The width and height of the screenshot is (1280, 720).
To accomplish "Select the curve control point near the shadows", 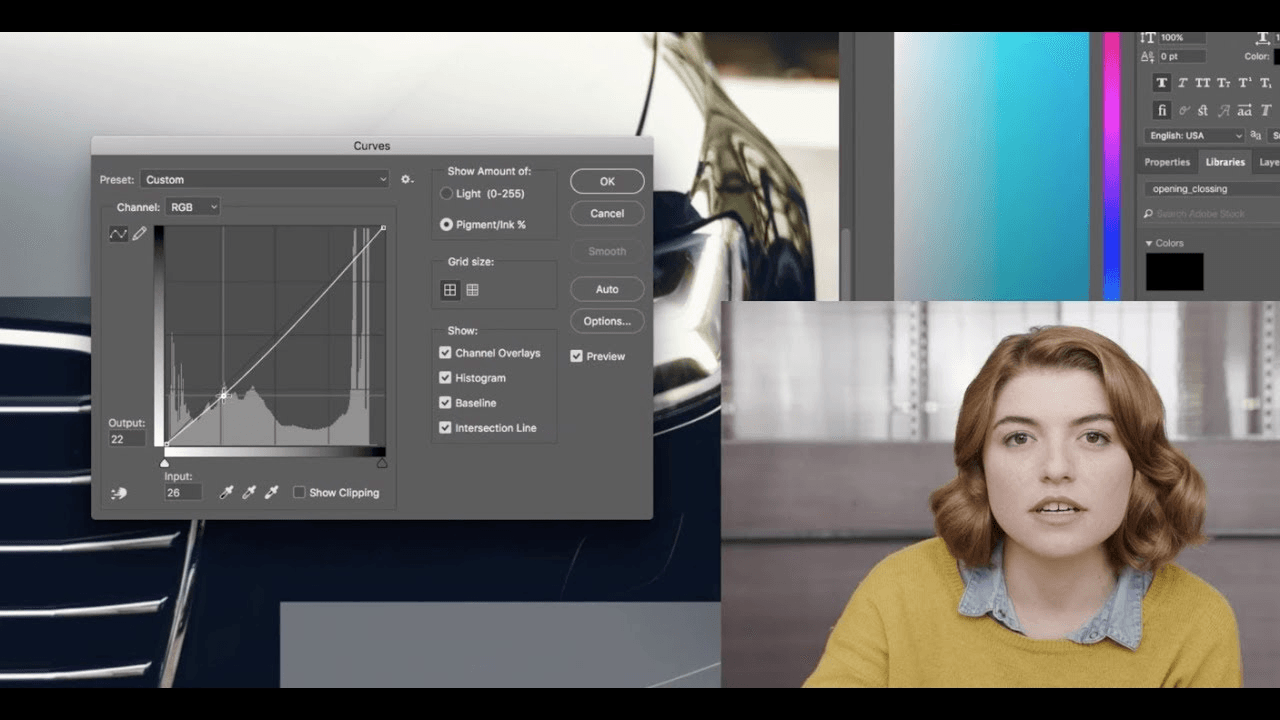I will 224,395.
